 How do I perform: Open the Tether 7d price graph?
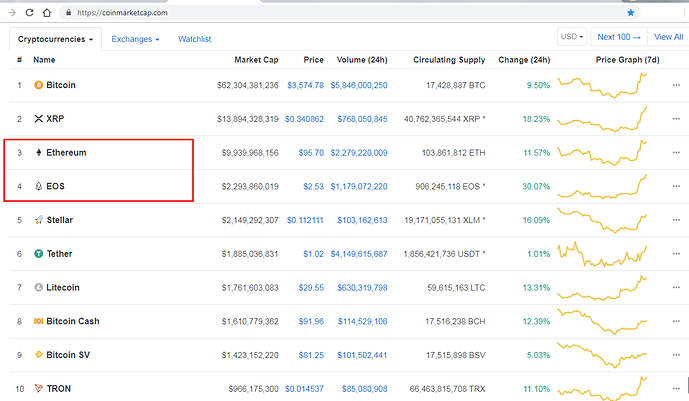click(x=602, y=254)
